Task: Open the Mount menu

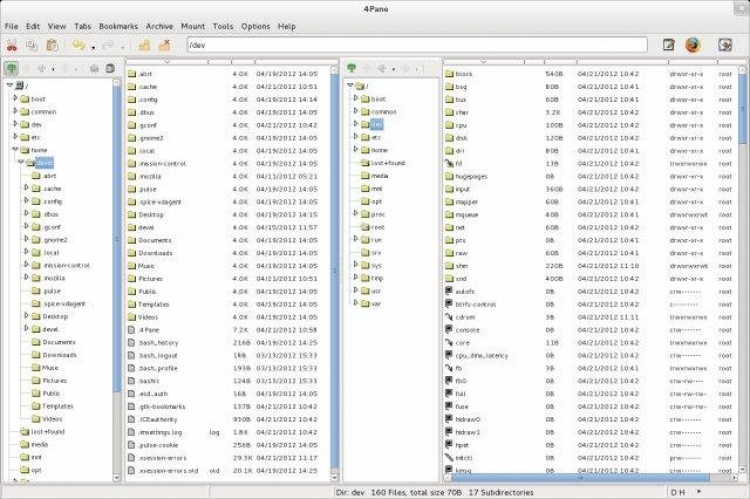Action: 194,26
